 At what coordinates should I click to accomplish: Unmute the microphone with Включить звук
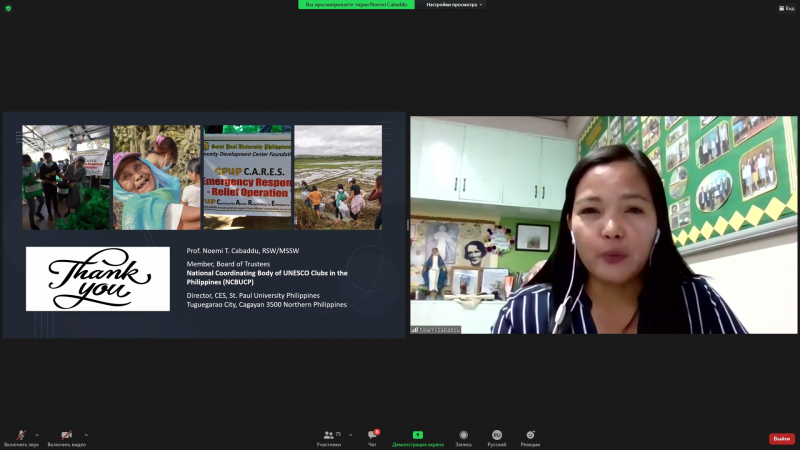tap(21, 437)
